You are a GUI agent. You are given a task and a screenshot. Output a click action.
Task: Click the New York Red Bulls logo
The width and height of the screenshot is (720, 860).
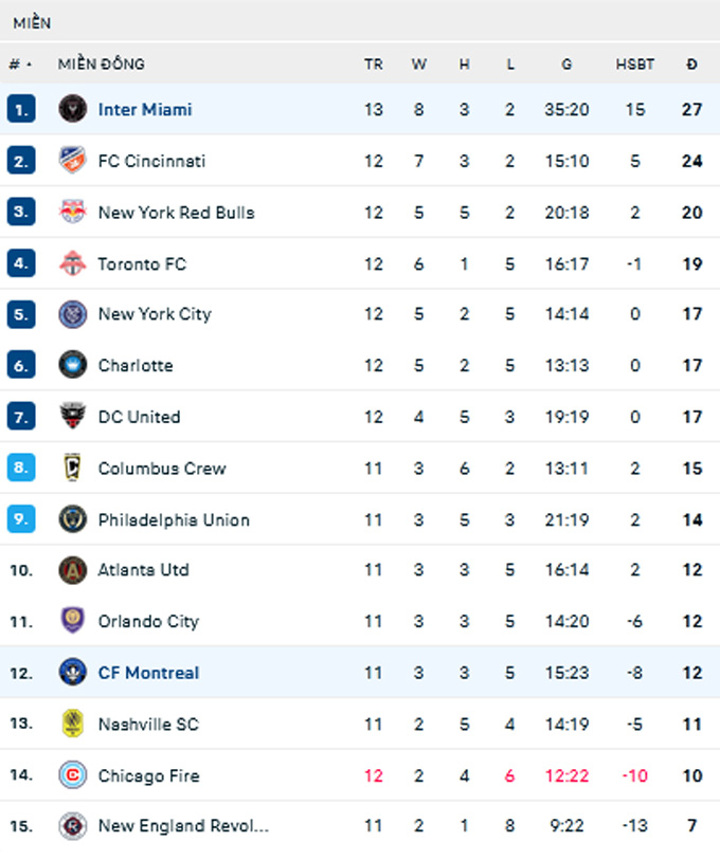click(x=72, y=212)
